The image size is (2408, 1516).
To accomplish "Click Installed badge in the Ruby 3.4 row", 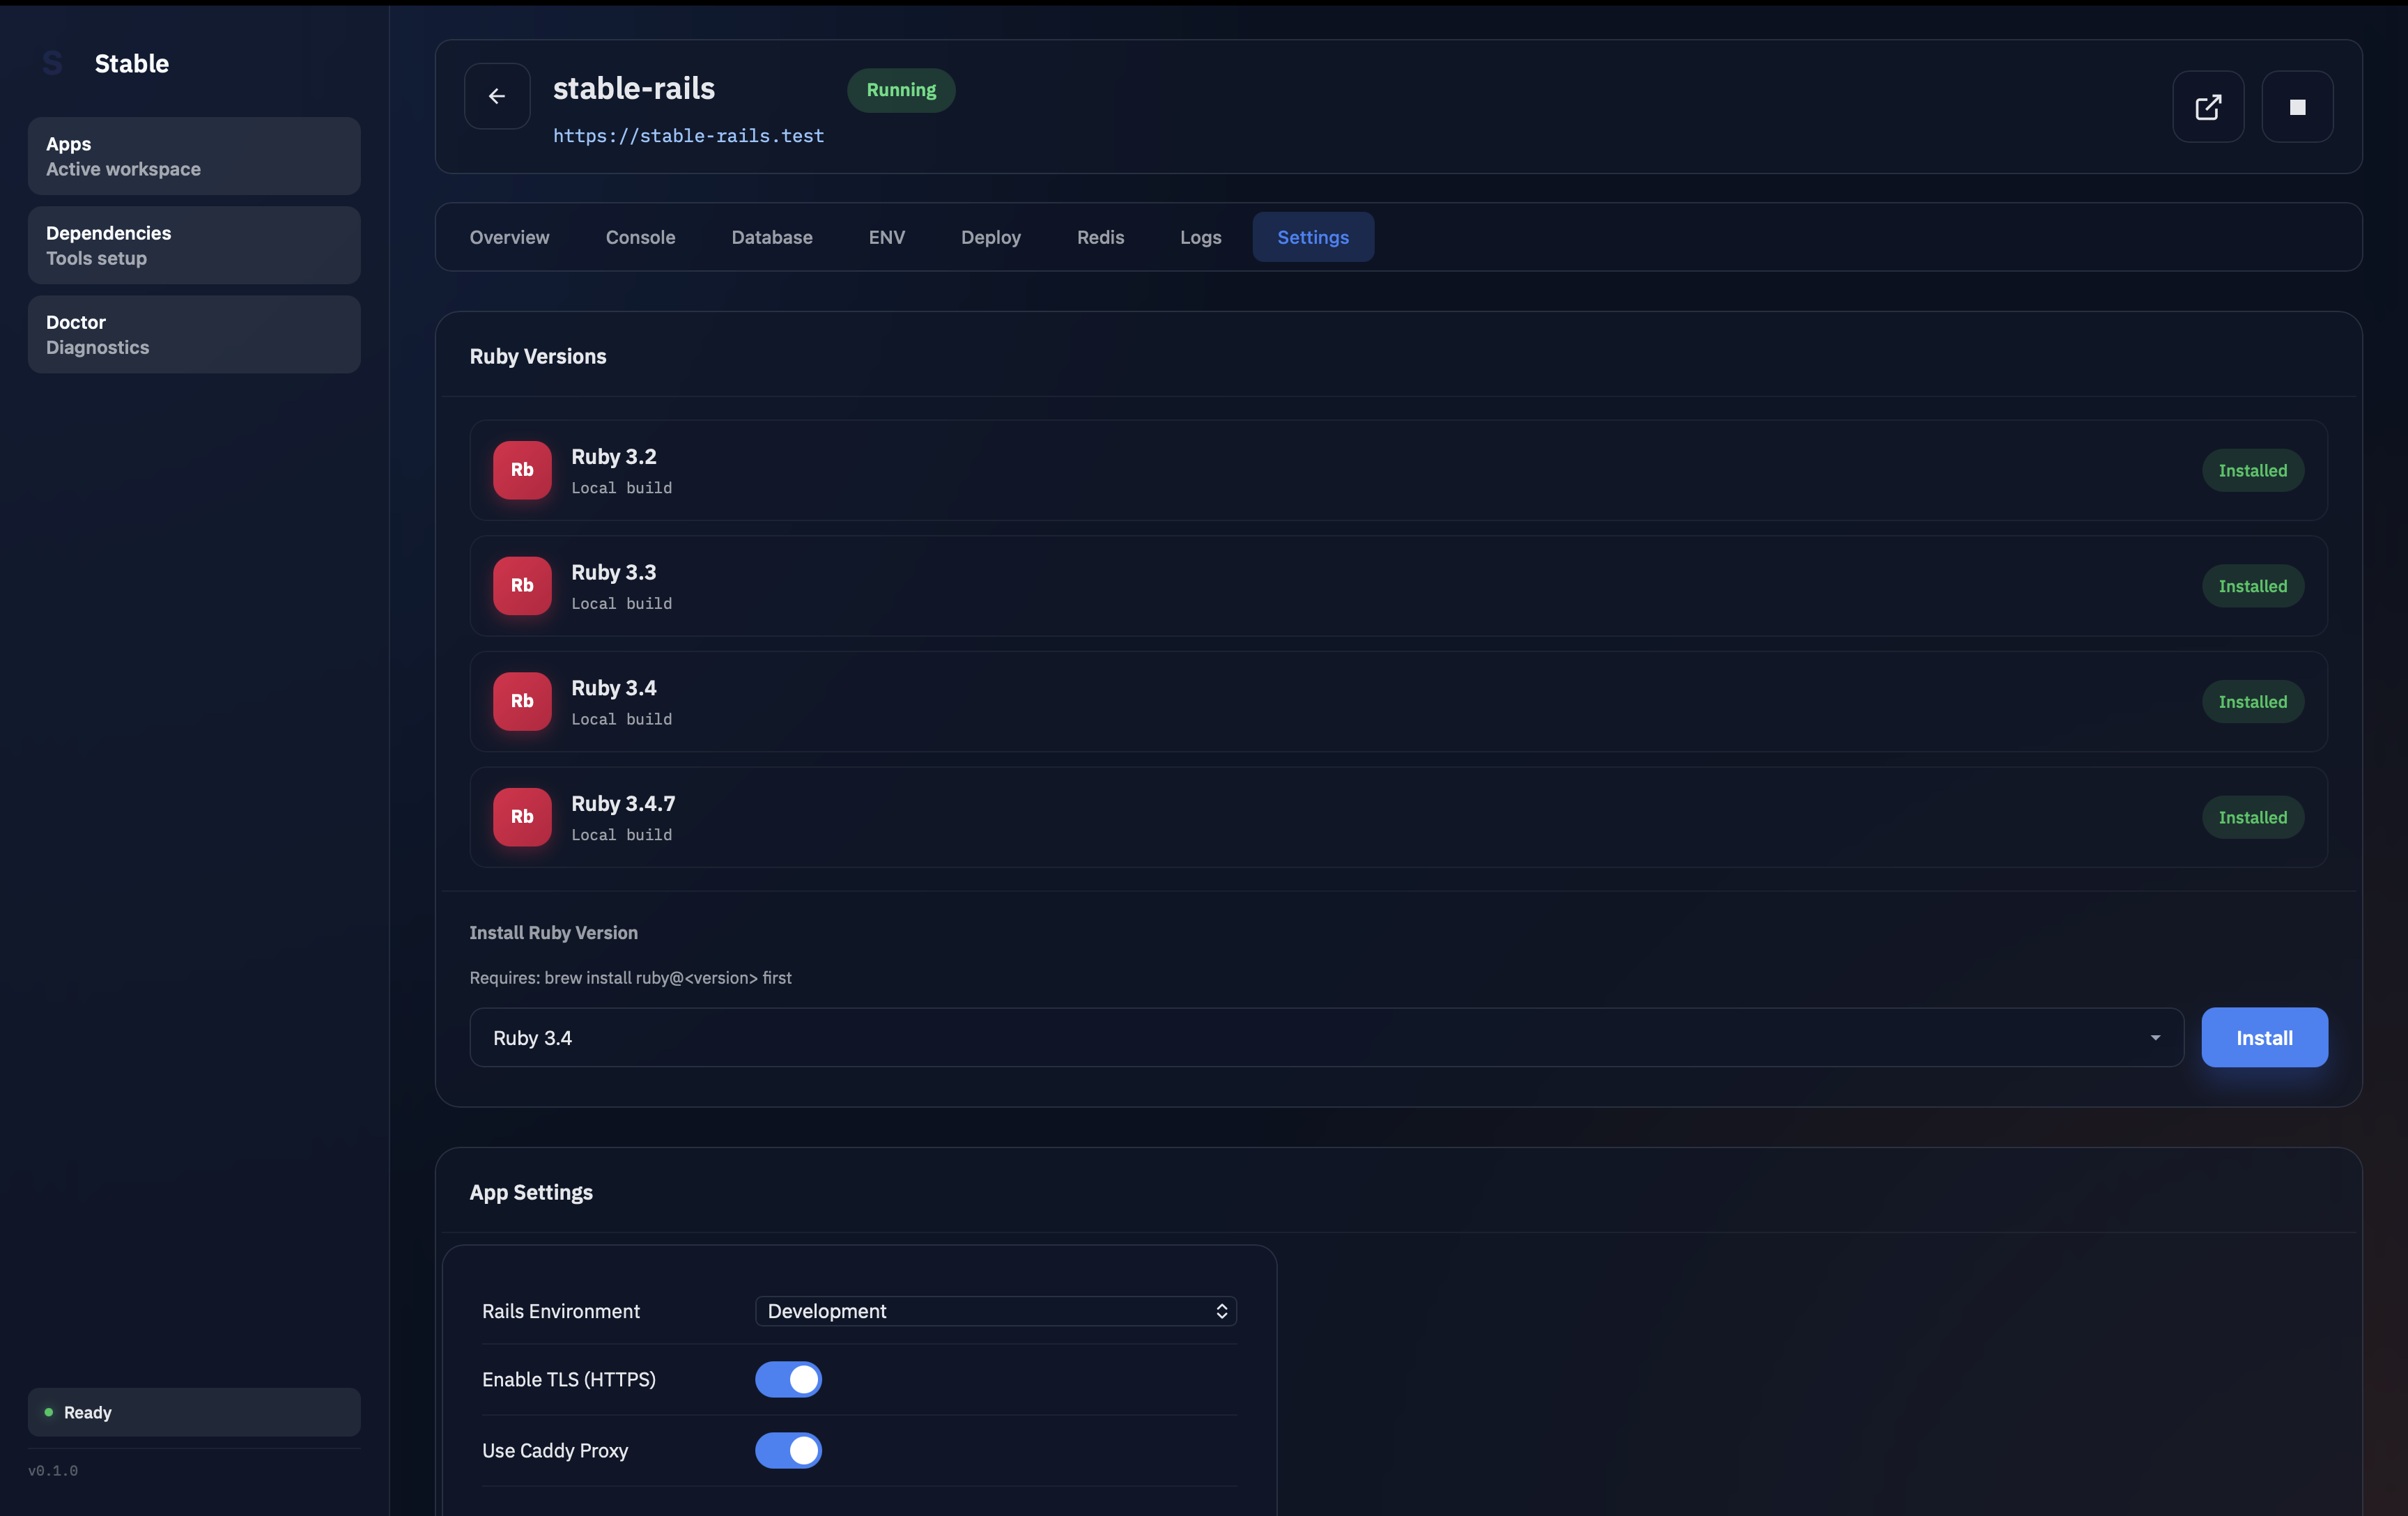I will (2253, 702).
